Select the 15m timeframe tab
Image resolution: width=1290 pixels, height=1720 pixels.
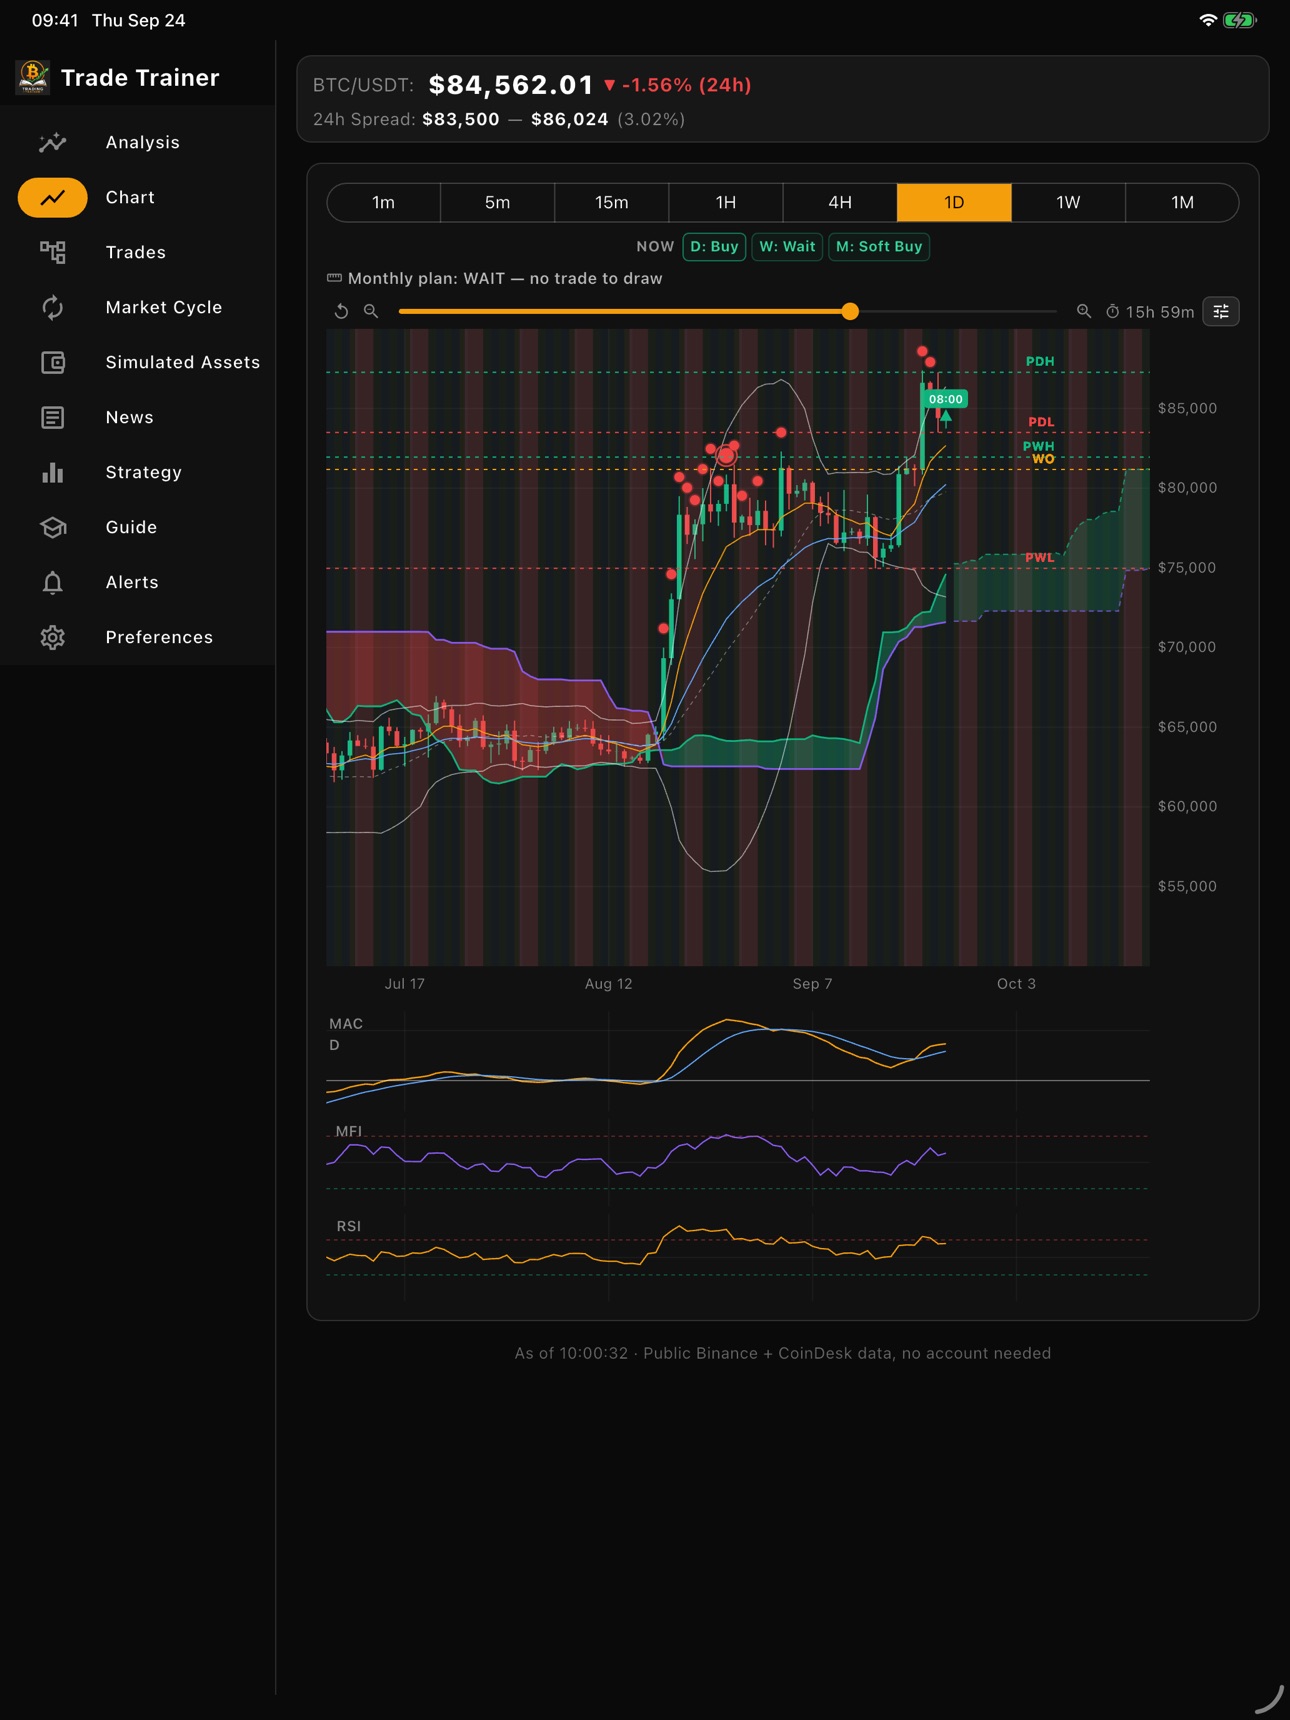click(612, 203)
